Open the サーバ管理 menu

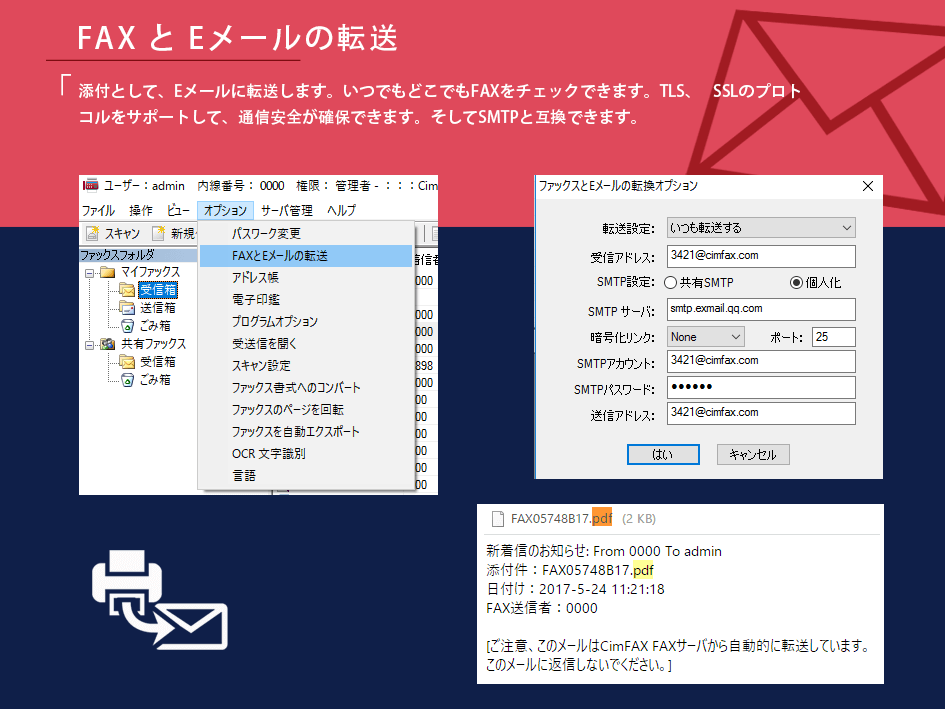point(286,210)
